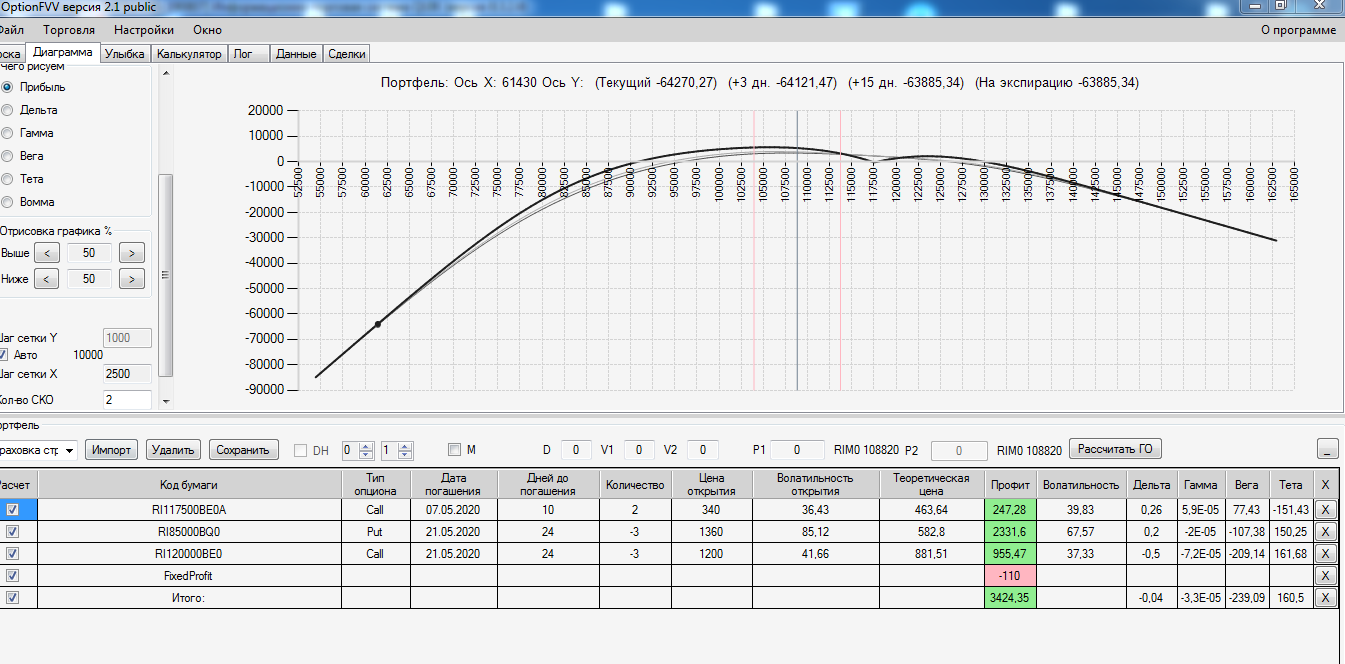This screenshot has width=1345, height=664.
Task: Increase the Выше graph percent
Action: 132,253
